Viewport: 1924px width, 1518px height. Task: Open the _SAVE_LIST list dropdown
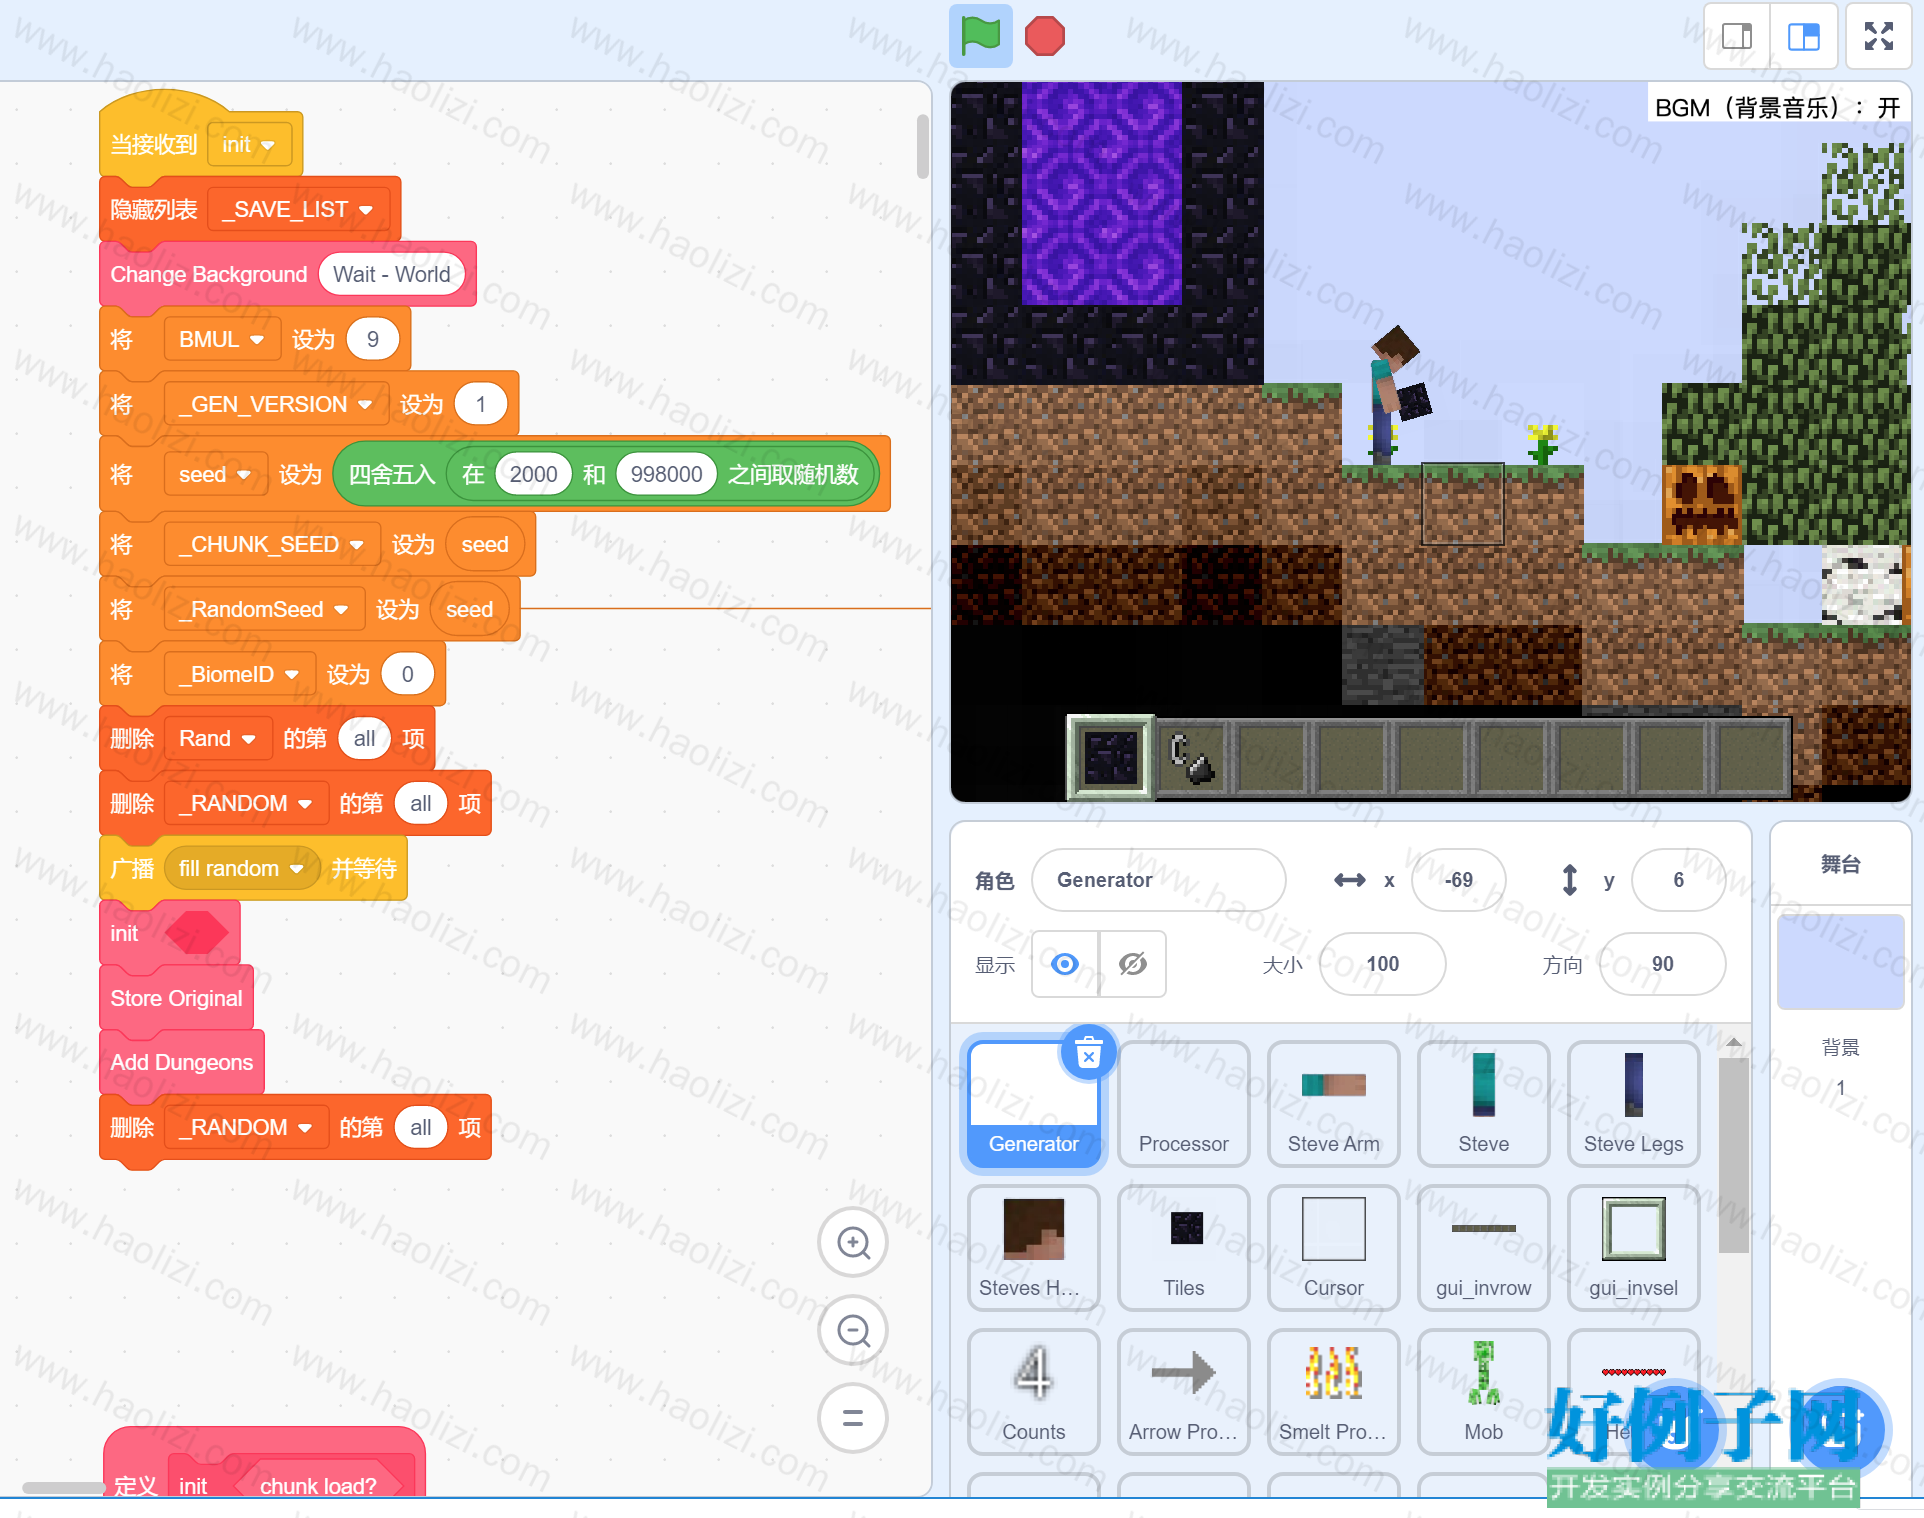point(297,210)
